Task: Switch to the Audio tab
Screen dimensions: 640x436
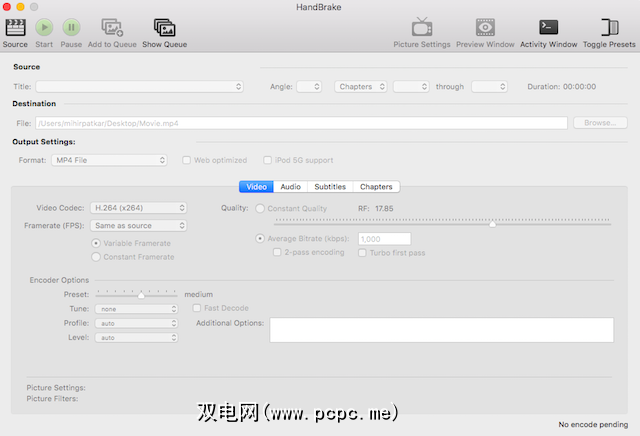Action: pos(290,187)
